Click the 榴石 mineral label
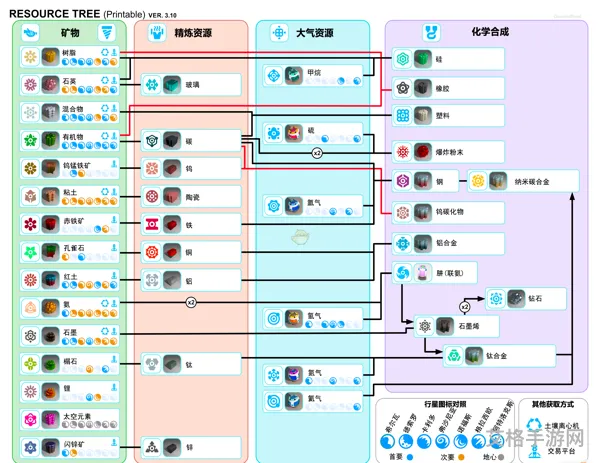Screen dimensions: 600x463 [x=70, y=361]
